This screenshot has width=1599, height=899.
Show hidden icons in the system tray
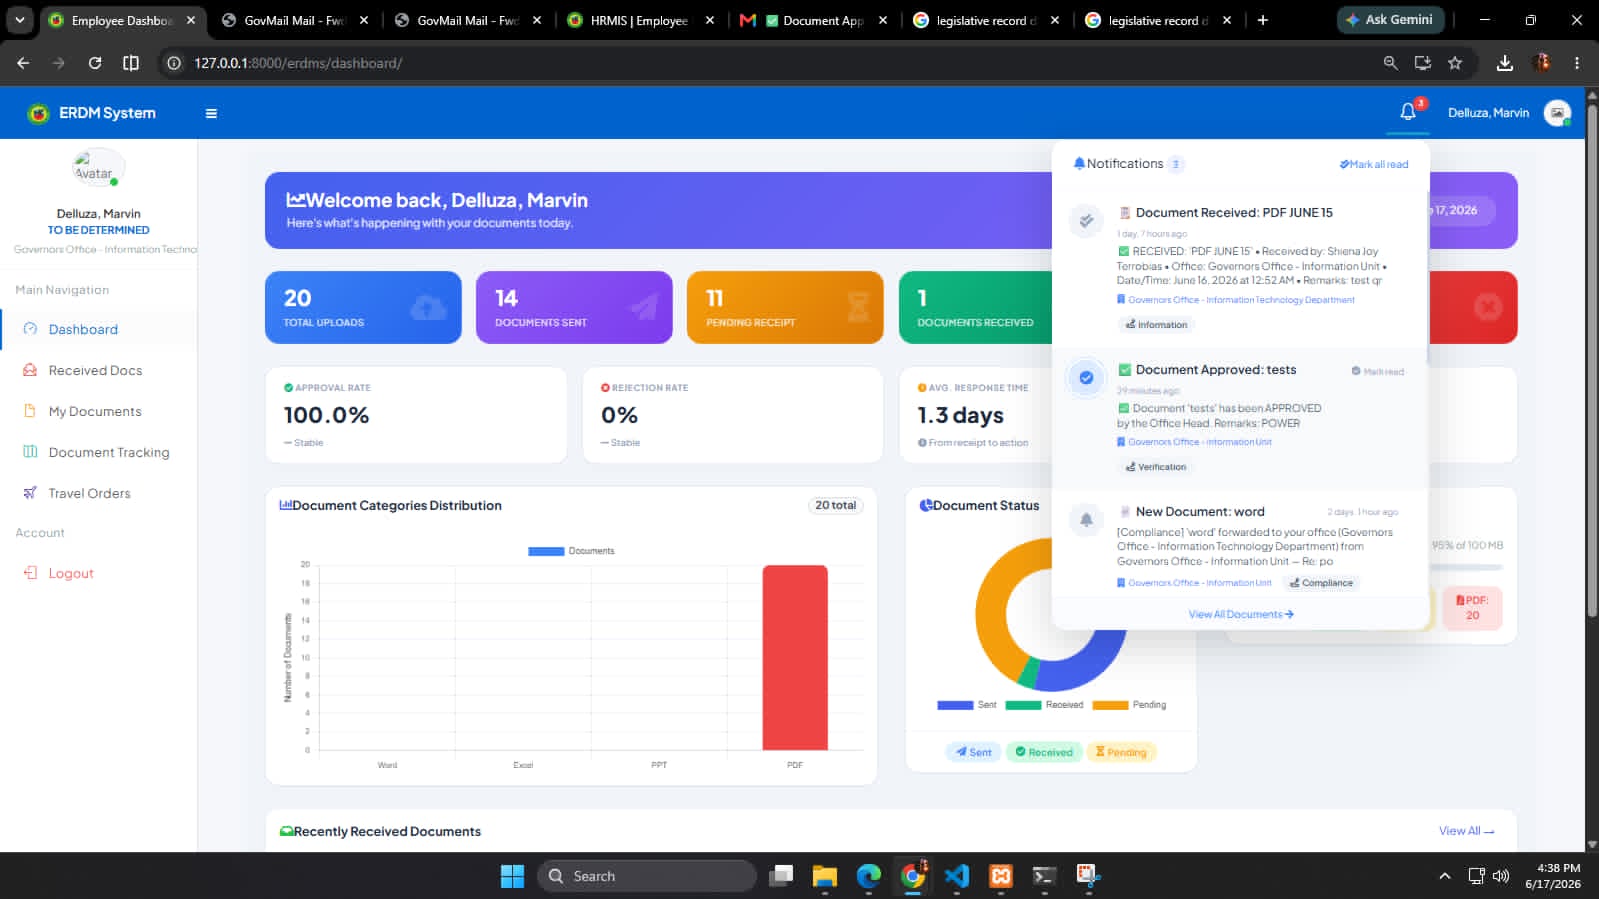(1444, 876)
